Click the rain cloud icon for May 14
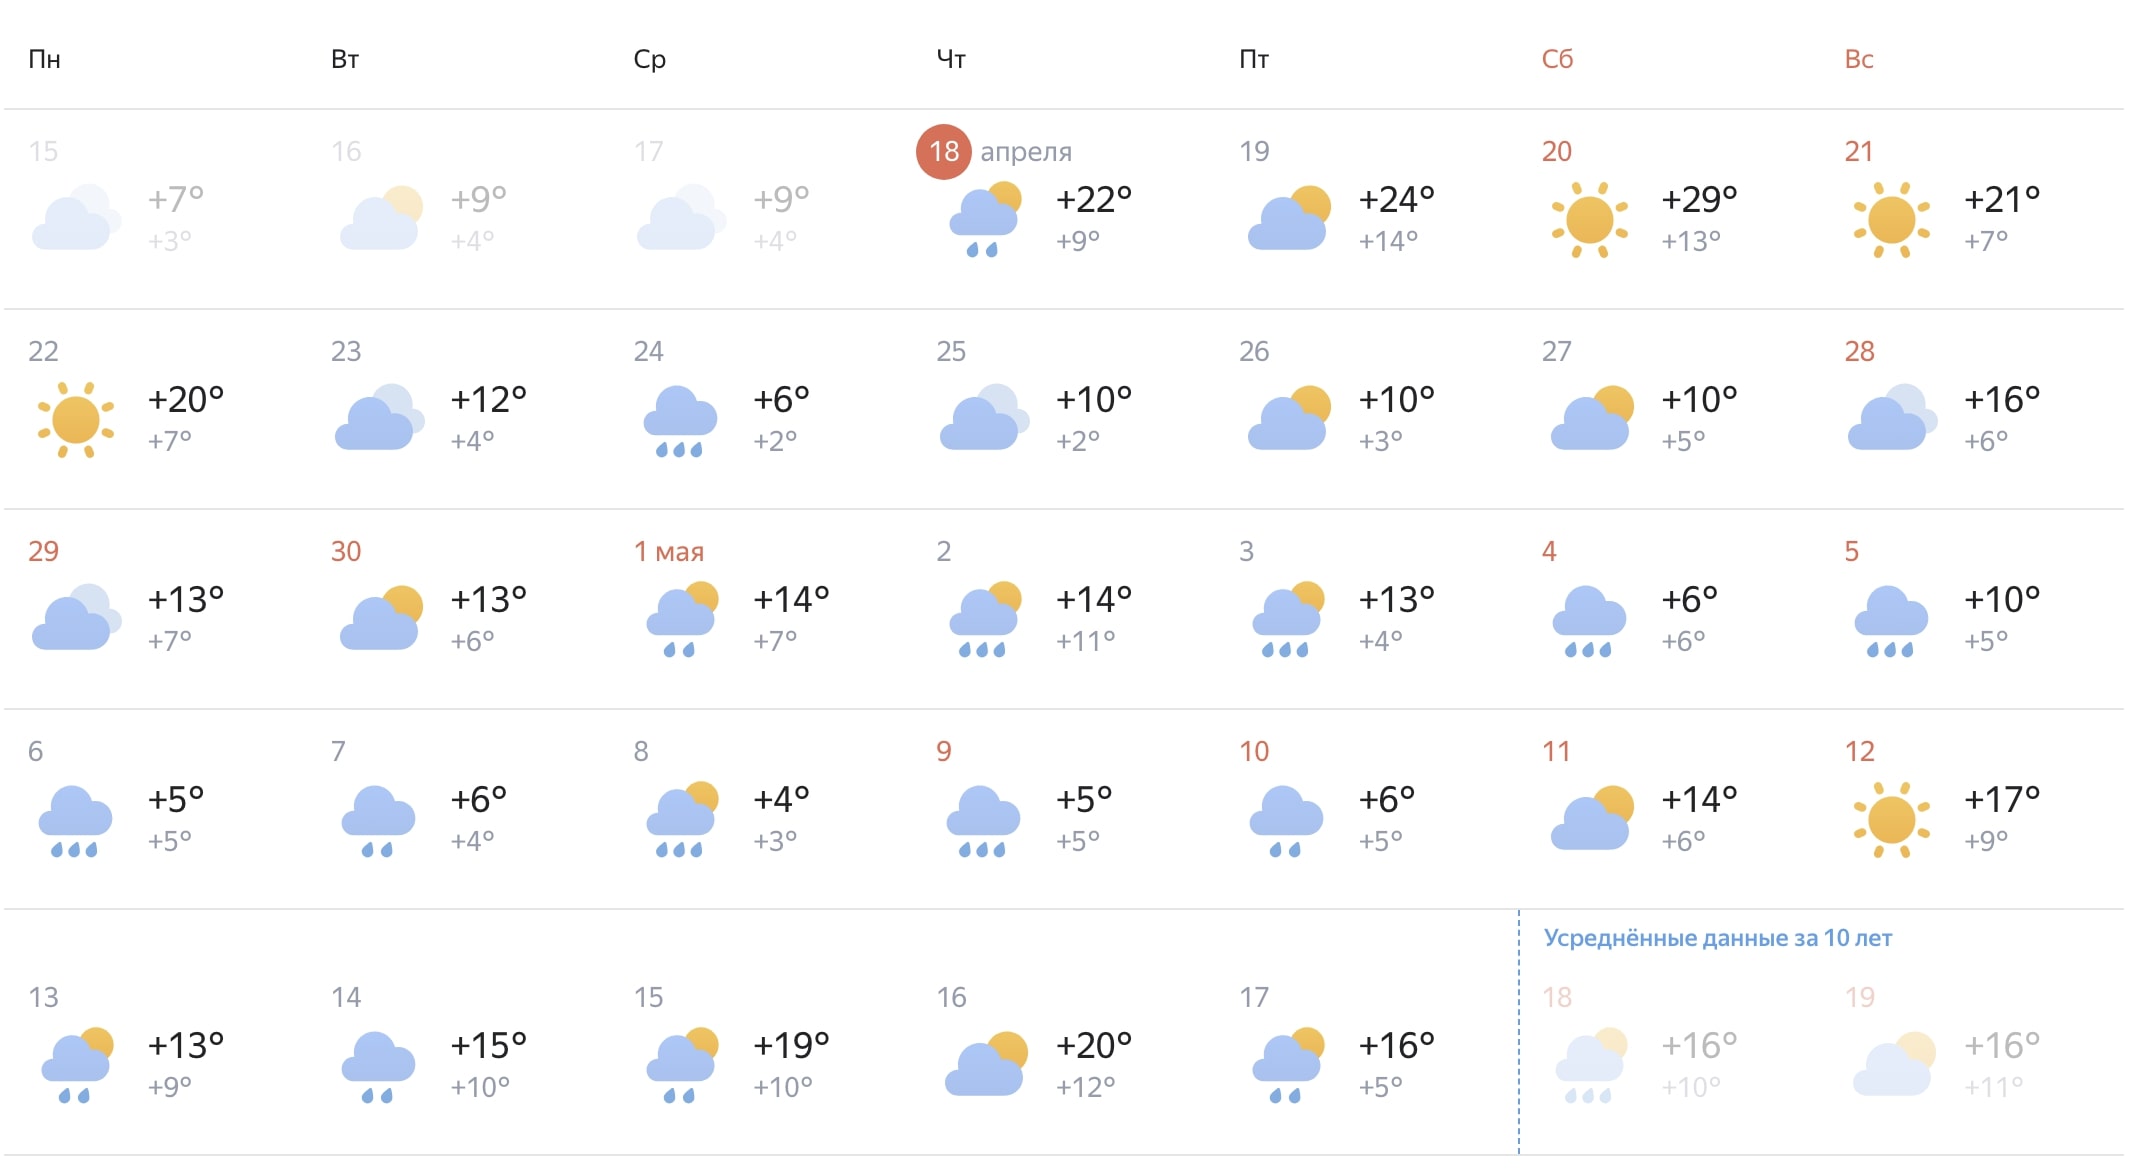 (378, 1067)
